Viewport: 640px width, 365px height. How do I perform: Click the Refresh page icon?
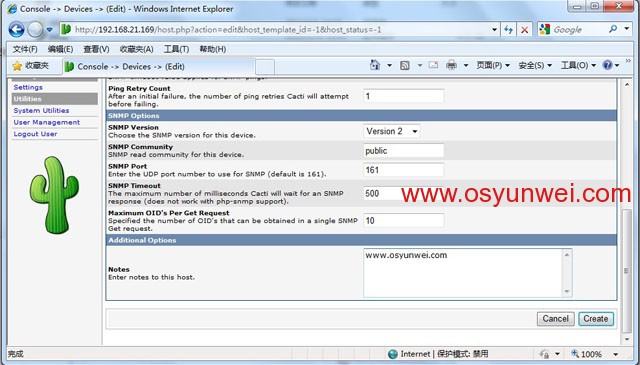click(508, 29)
